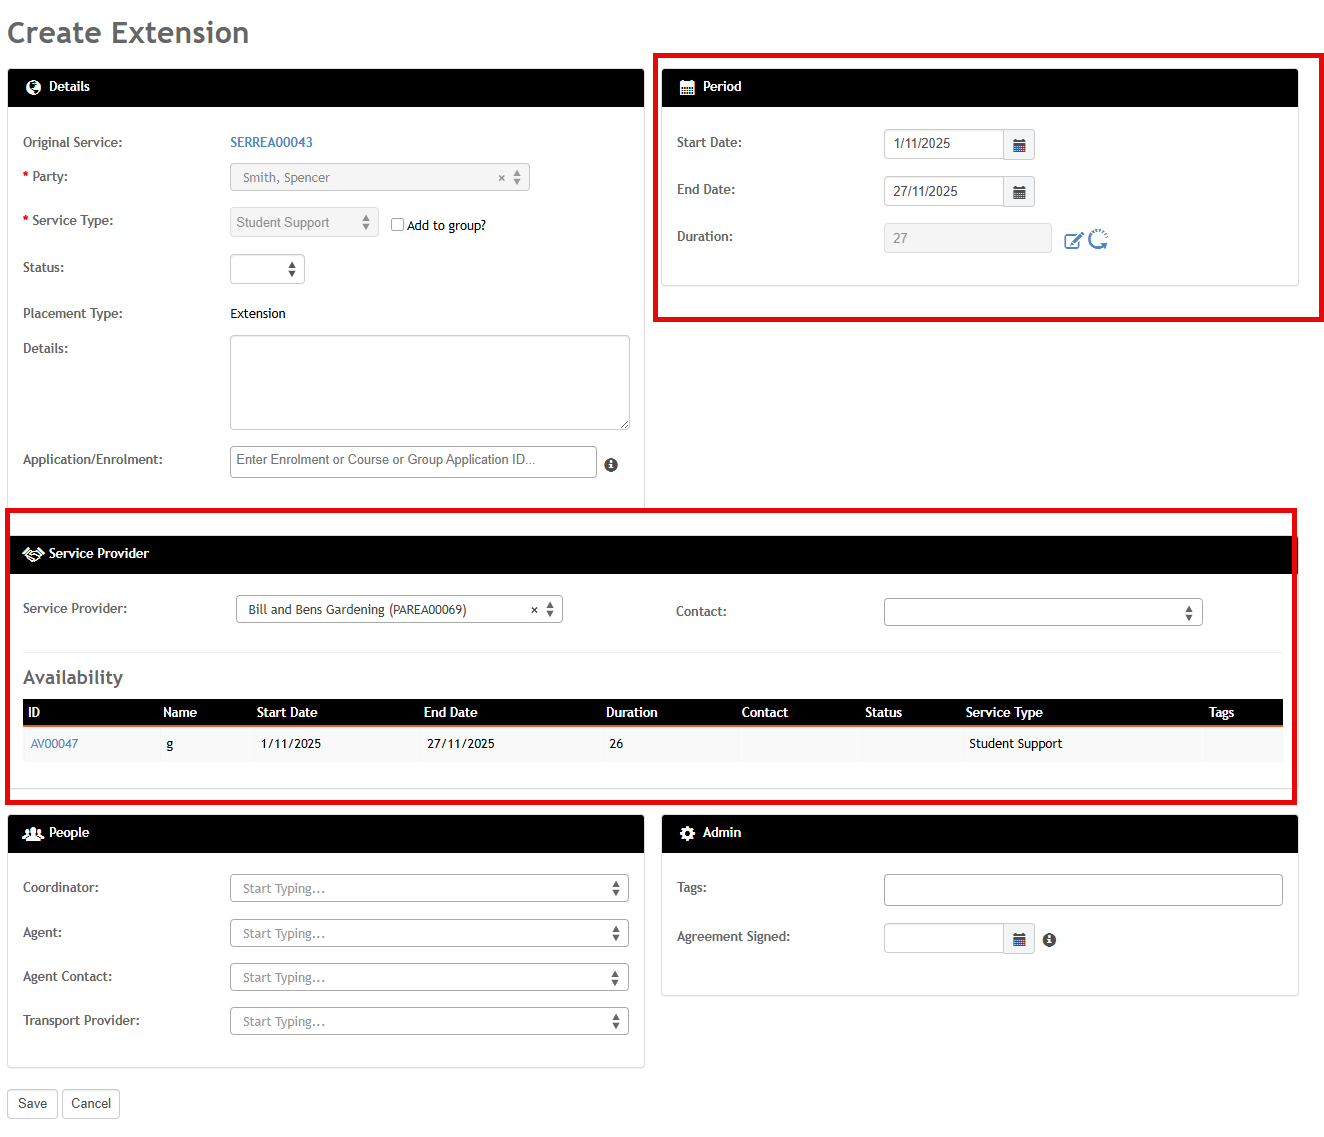The height and width of the screenshot is (1137, 1324).
Task: Click the Application/Enrolment info icon
Action: [611, 465]
